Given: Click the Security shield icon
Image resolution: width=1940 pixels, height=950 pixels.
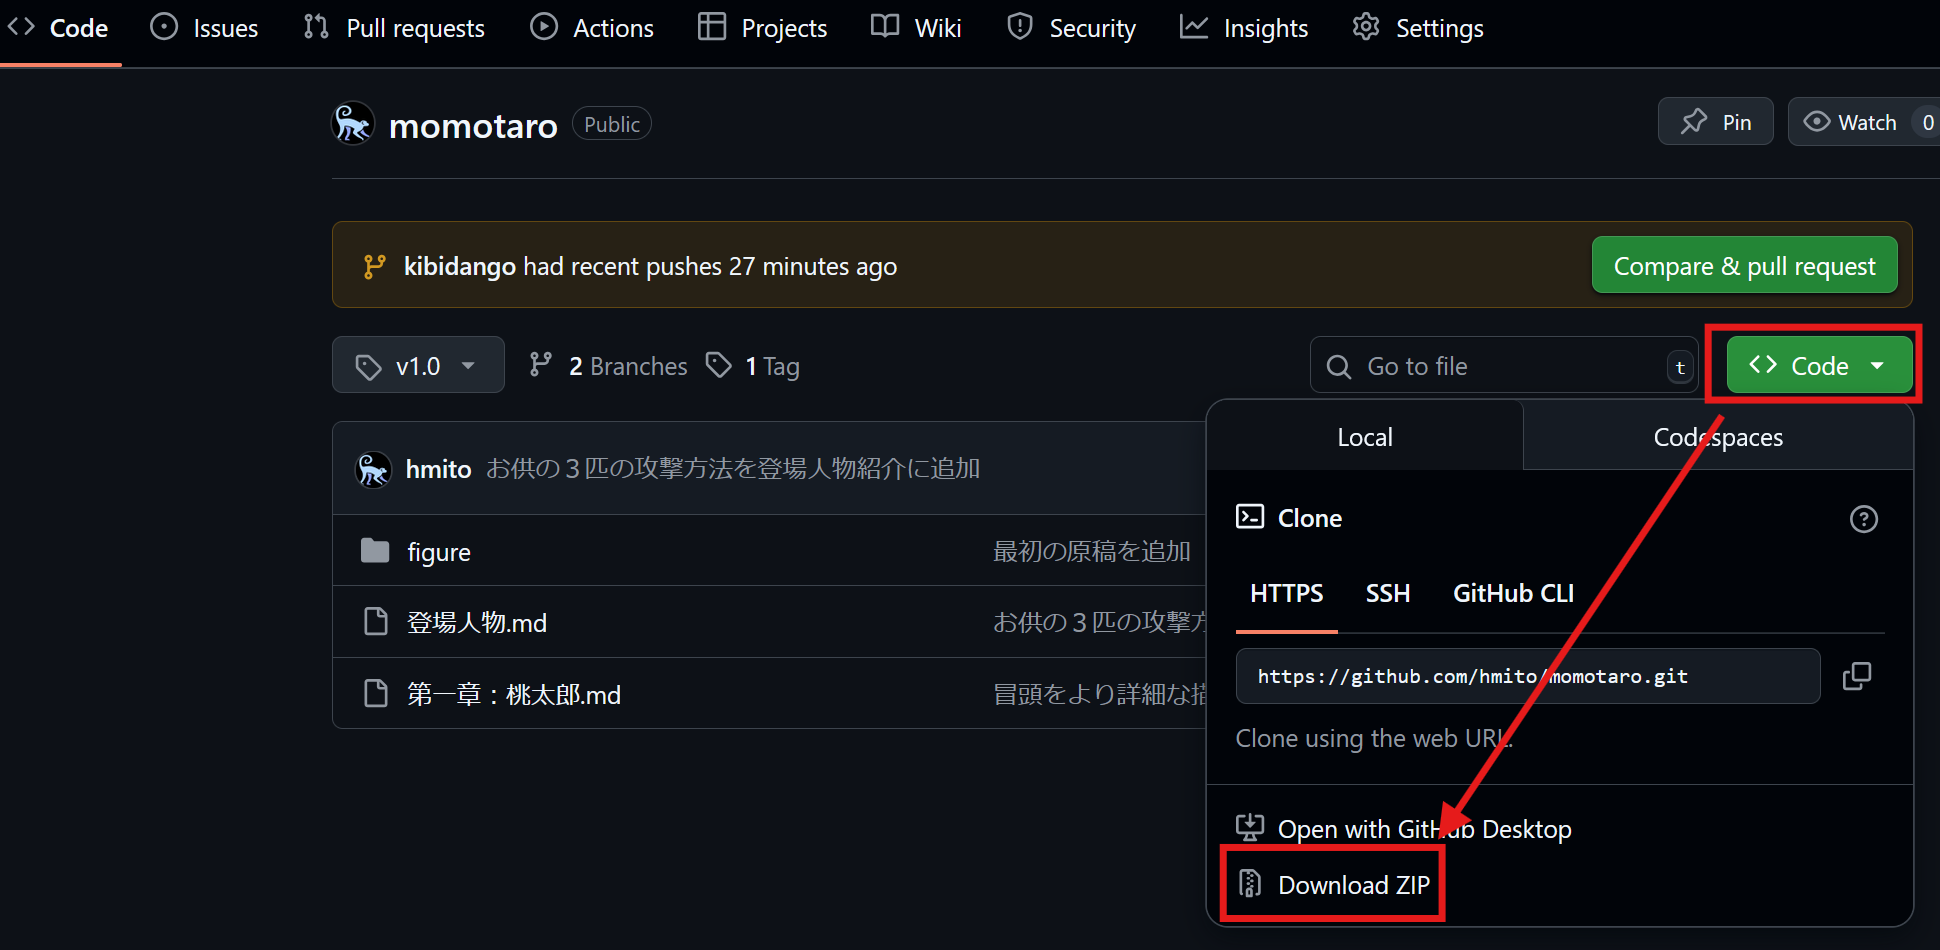Looking at the screenshot, I should tap(1020, 27).
